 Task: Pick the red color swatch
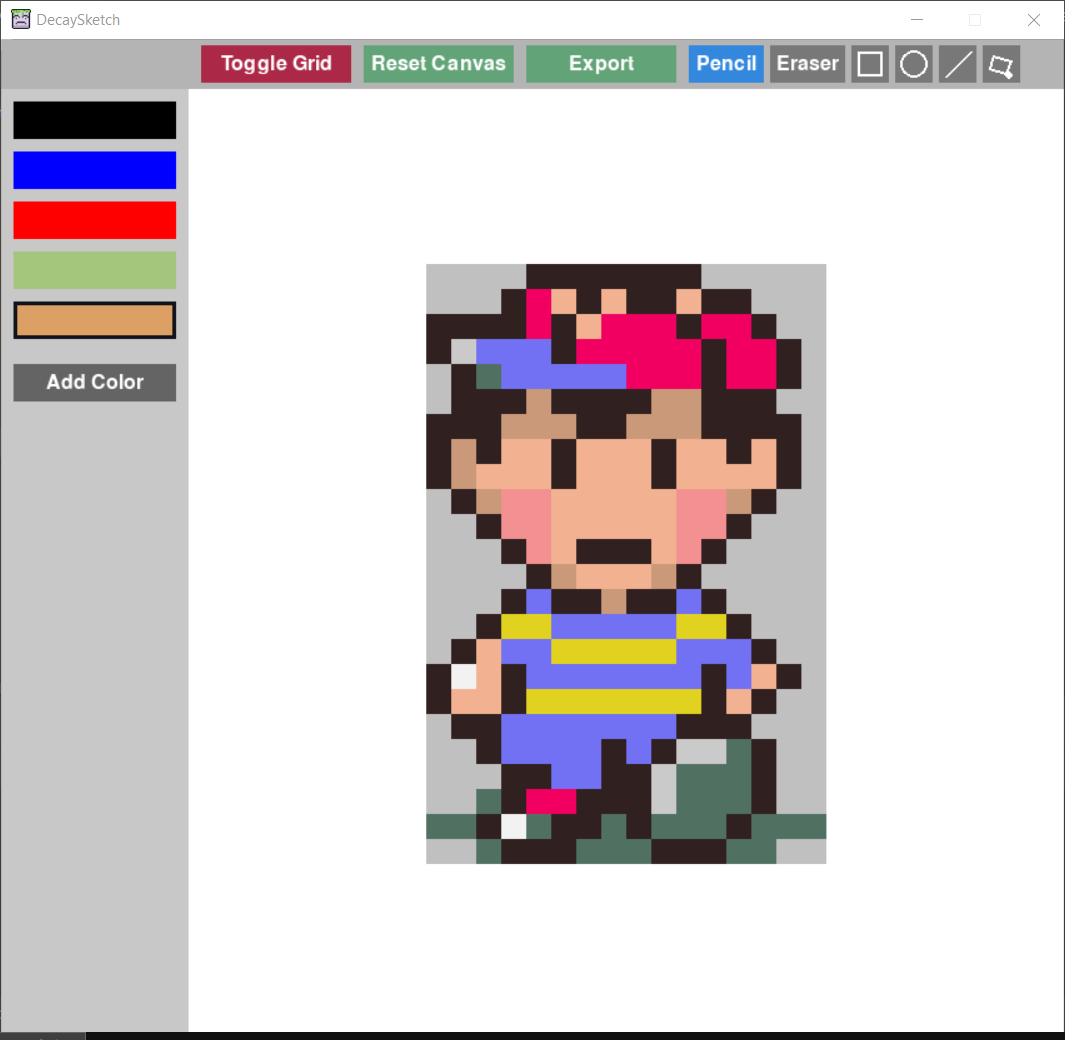pos(94,220)
